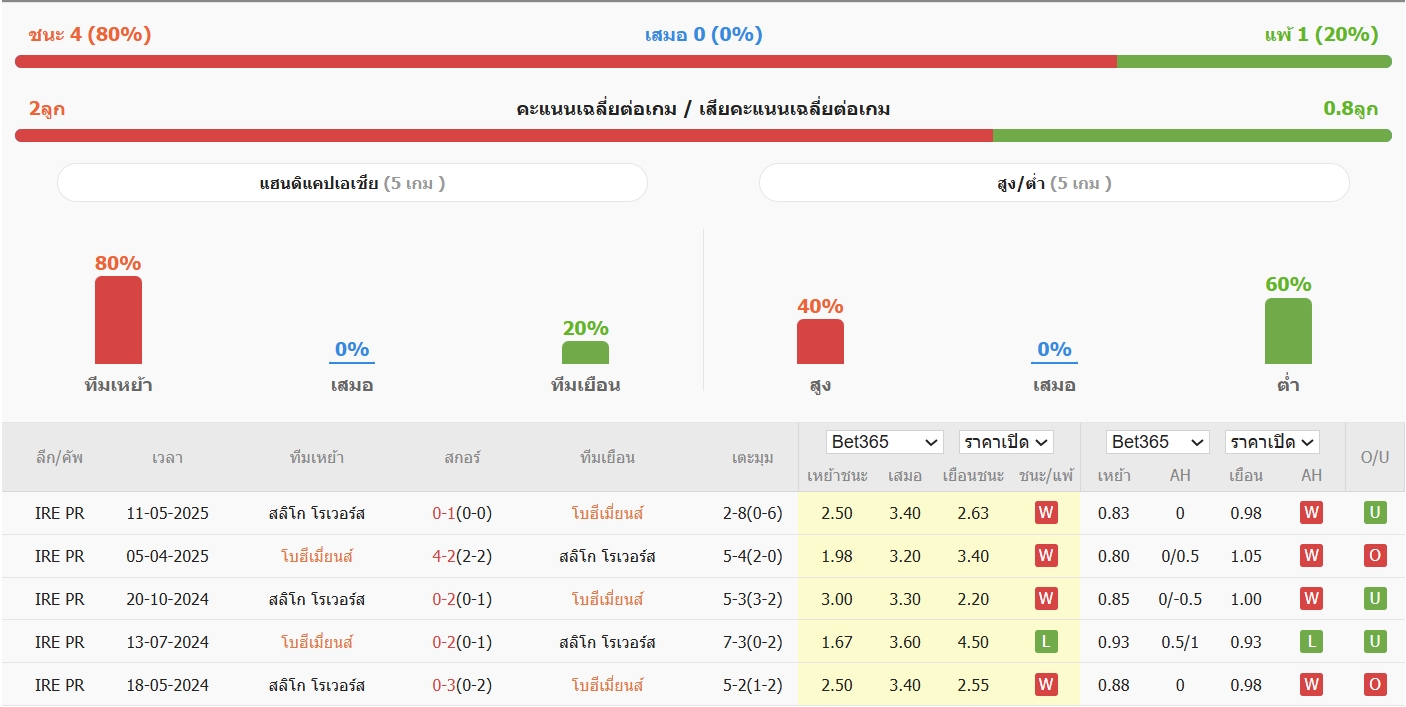Click the red 80% ทีมเหย้า bar in the chart
The image size is (1406, 707).
pos(118,320)
